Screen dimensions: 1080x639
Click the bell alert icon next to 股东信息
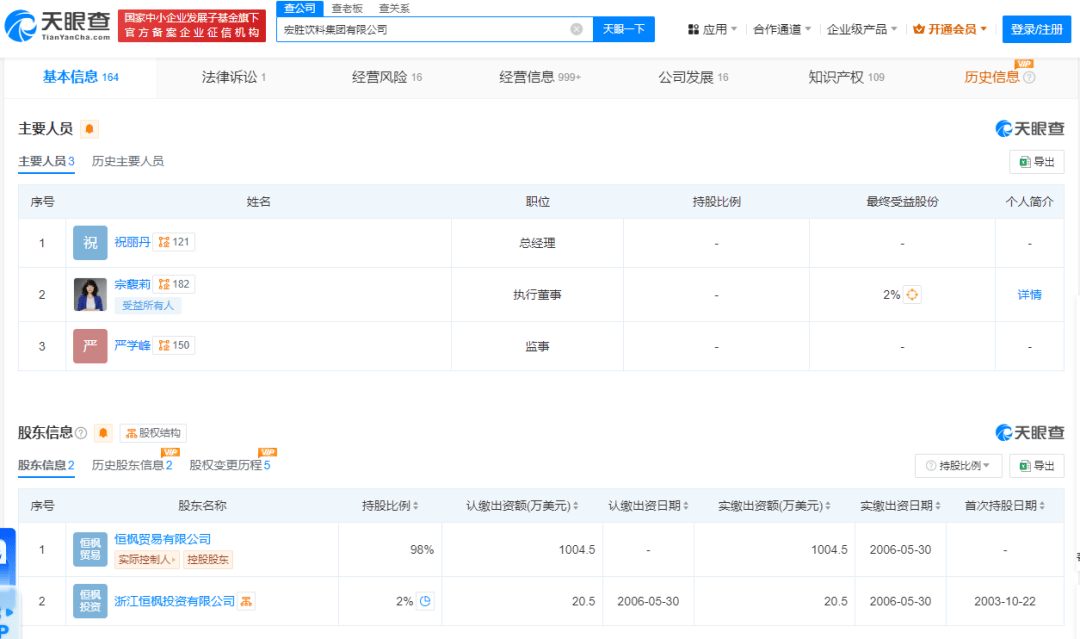pyautogui.click(x=103, y=432)
